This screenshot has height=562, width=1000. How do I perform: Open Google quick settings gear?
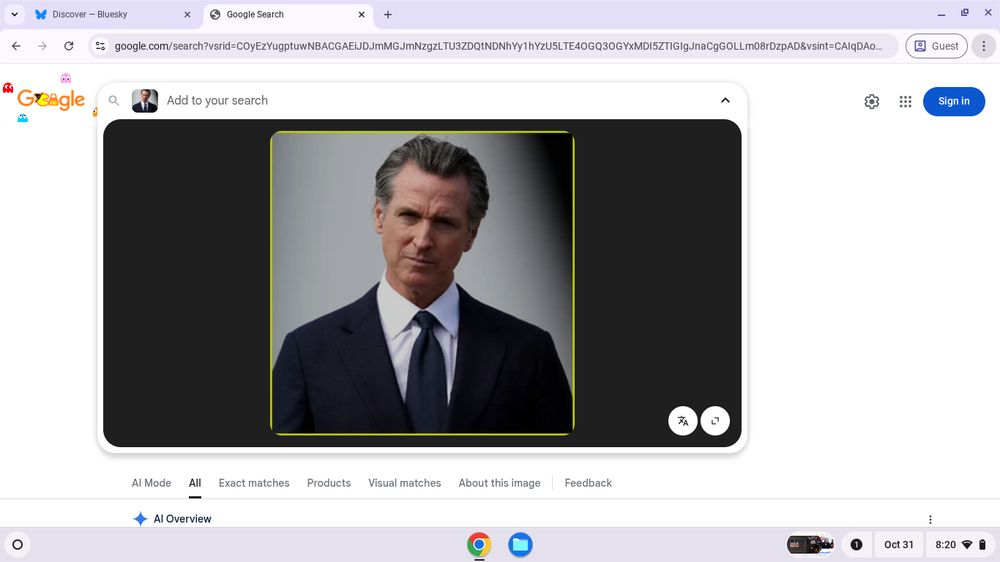click(x=872, y=101)
